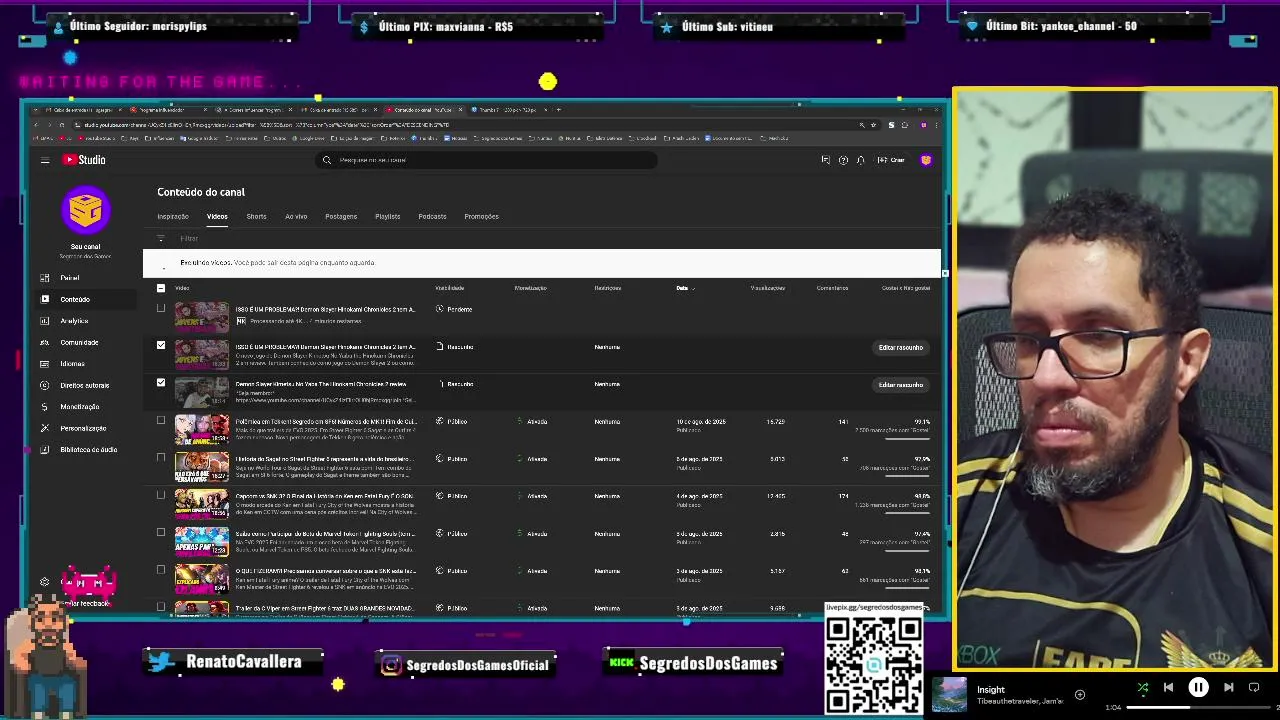Bookmark the page with the star icon

click(874, 125)
